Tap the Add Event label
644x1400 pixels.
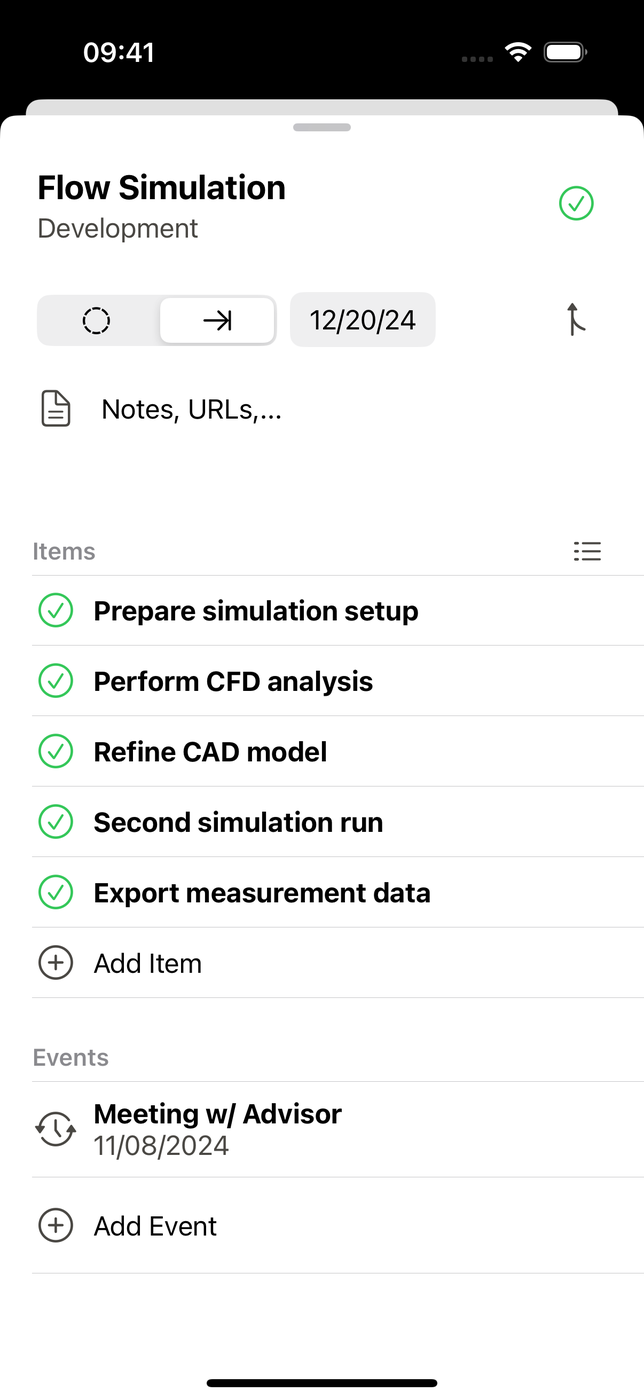tap(155, 1226)
